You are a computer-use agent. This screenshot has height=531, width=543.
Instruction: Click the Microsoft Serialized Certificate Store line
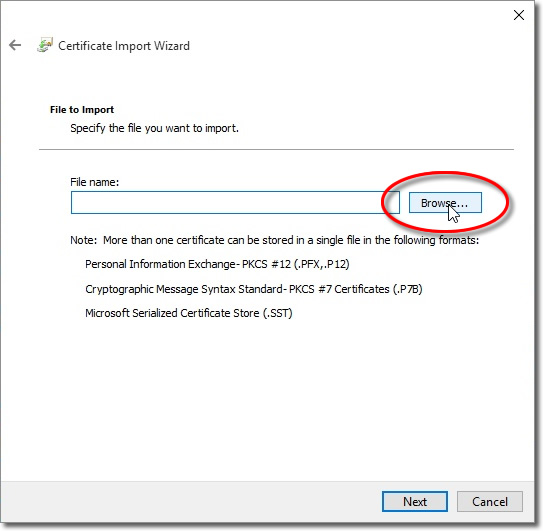tap(189, 313)
